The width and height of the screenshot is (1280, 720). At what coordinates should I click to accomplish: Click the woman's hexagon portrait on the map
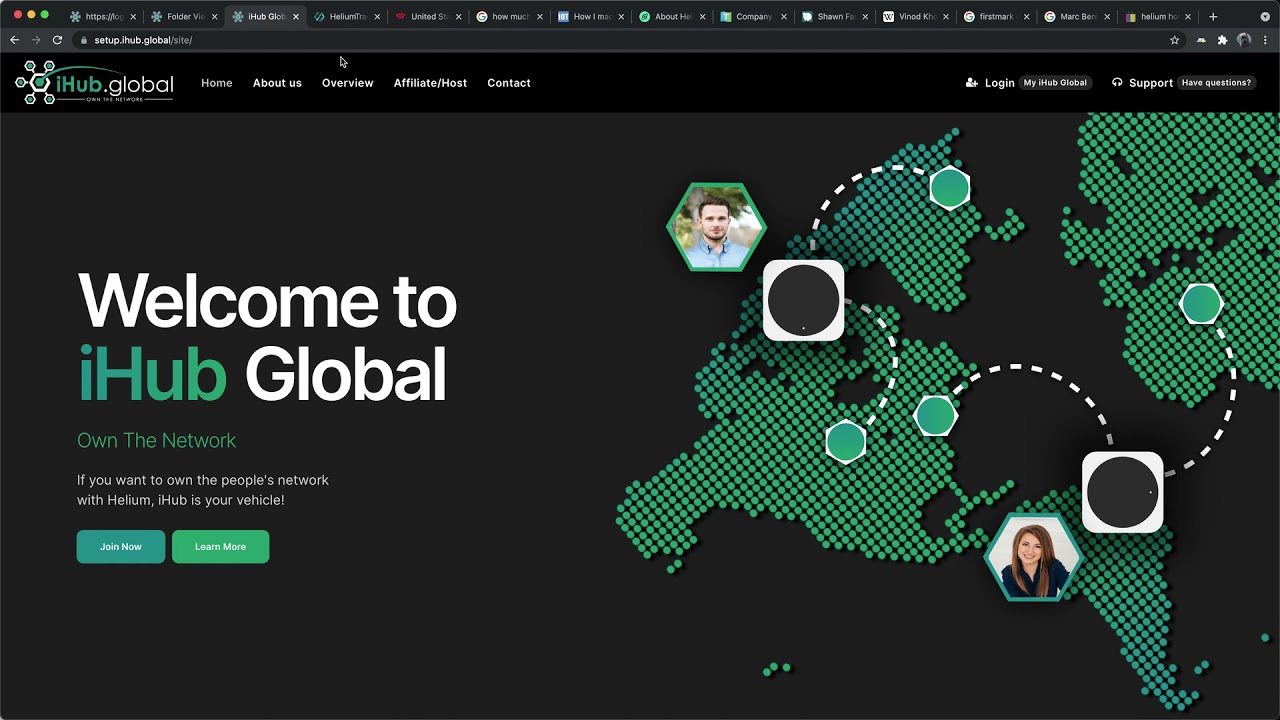point(1033,557)
